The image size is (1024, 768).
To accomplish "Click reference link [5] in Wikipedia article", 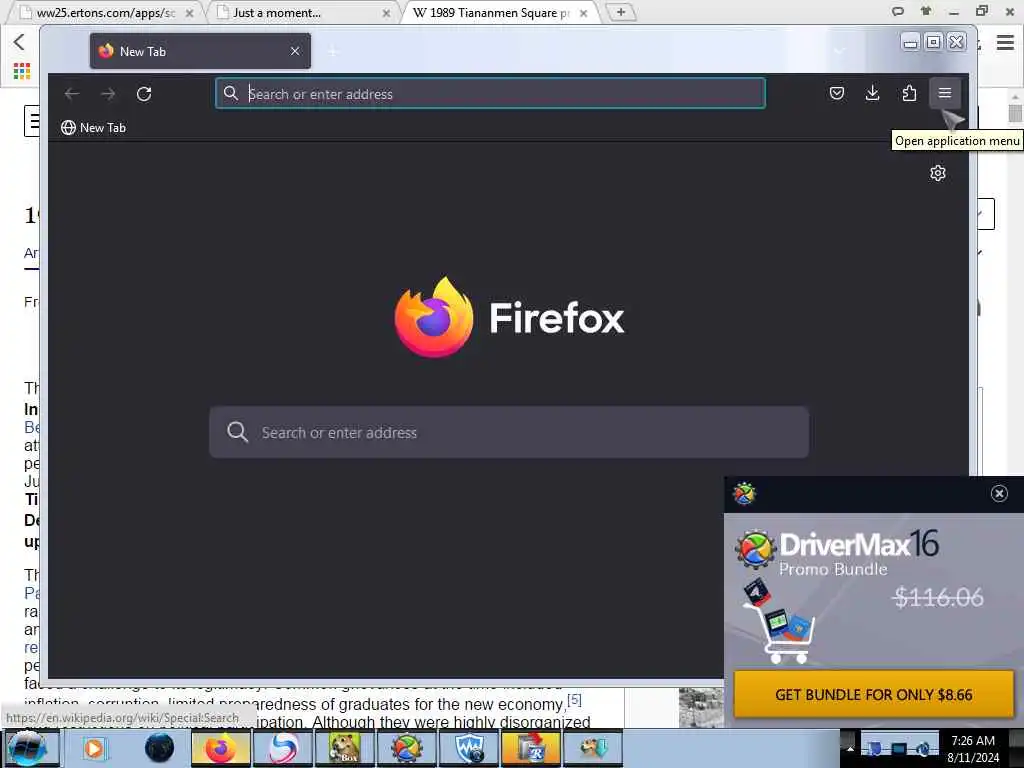I will [574, 700].
